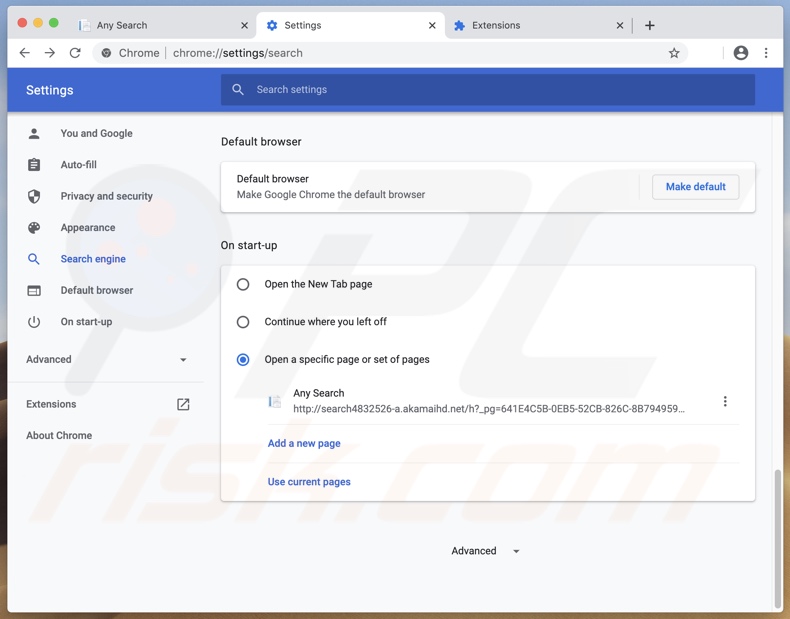The width and height of the screenshot is (790, 619).
Task: Open more actions for Any Search page
Action: tap(725, 401)
